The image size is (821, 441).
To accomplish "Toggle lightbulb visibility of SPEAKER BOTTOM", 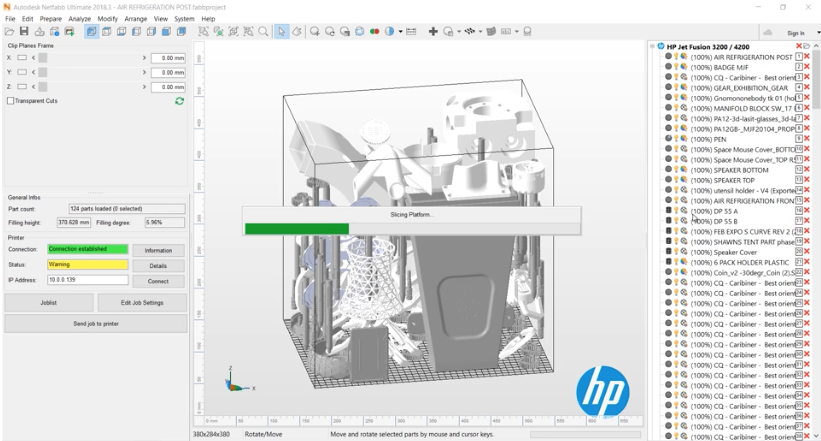I will (676, 170).
